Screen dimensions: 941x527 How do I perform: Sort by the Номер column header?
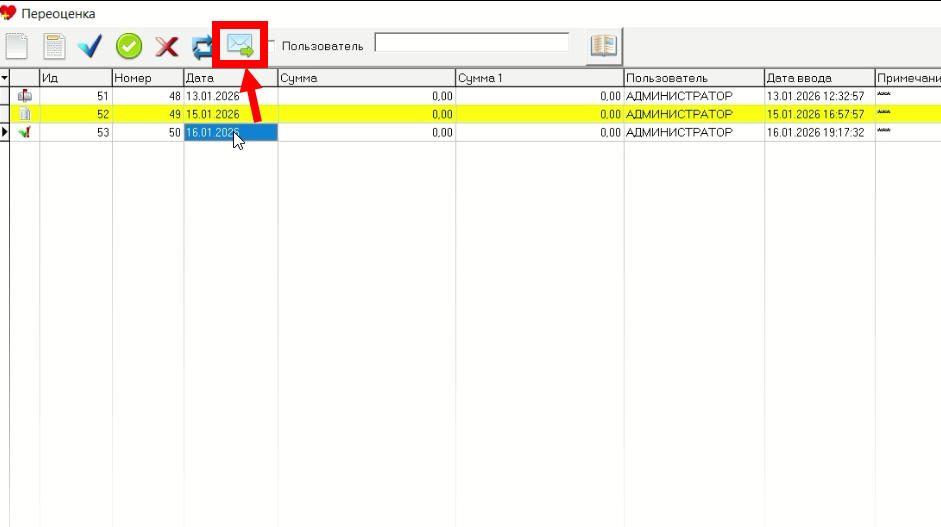(148, 78)
